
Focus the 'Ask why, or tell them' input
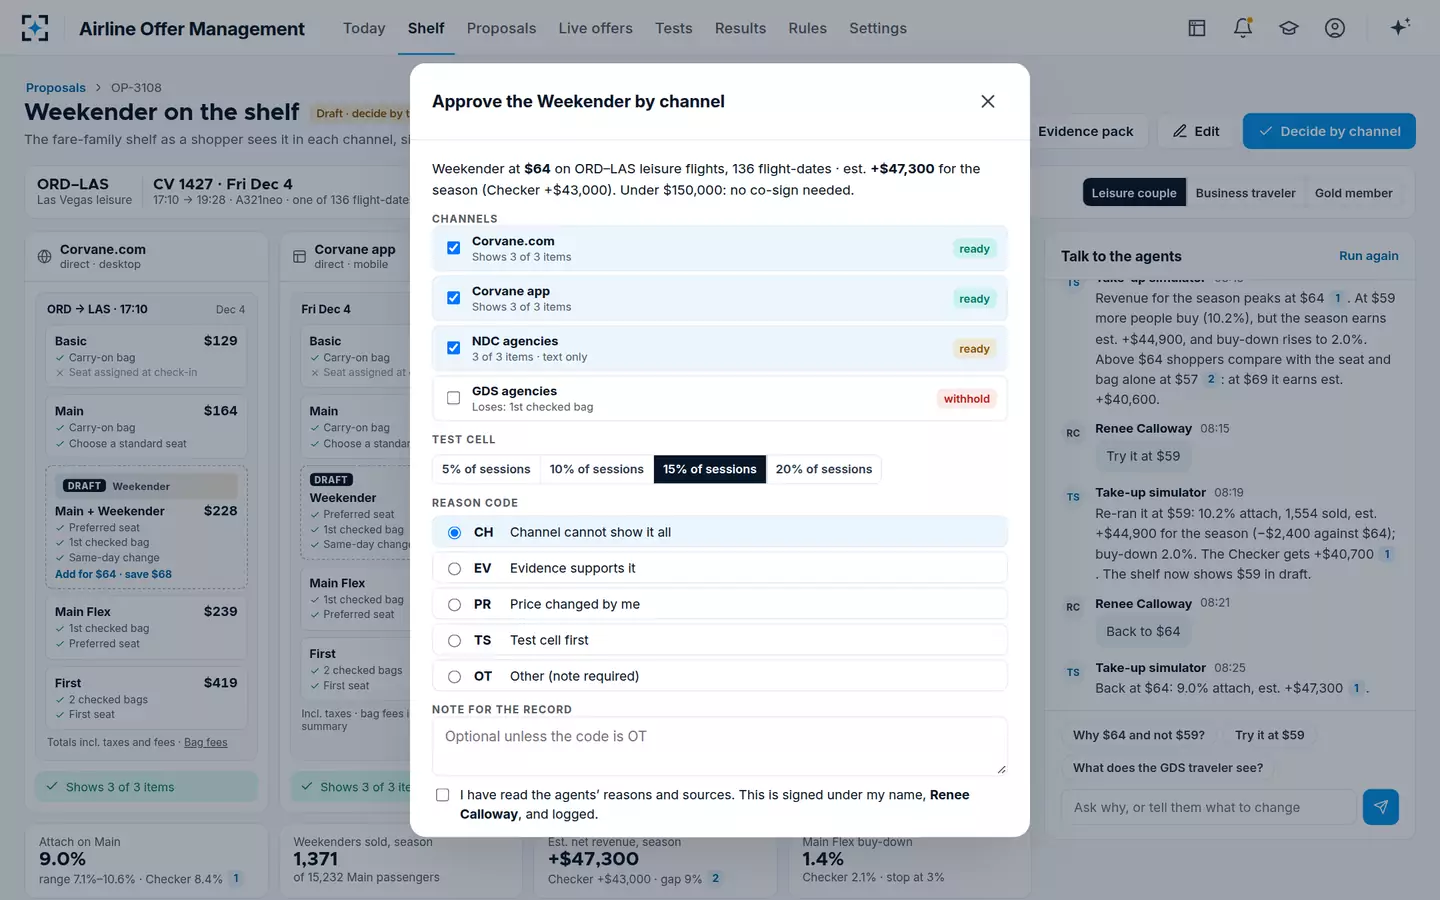coord(1208,807)
